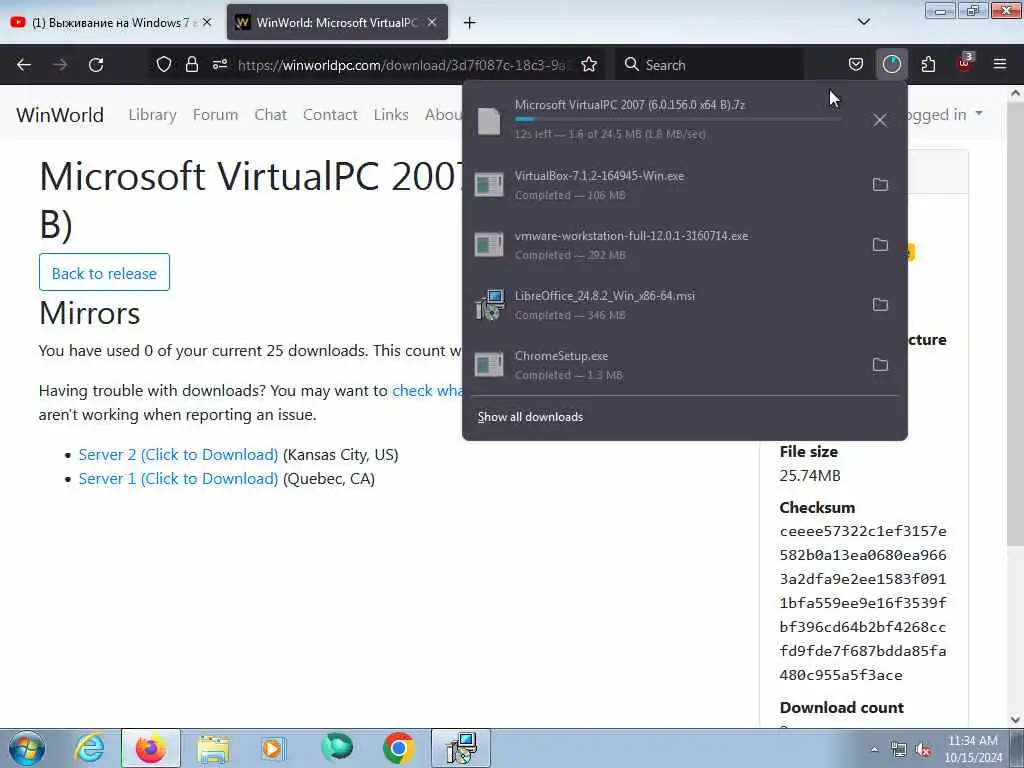Click the green orb taskbar application icon
1024x768 pixels.
(x=337, y=748)
